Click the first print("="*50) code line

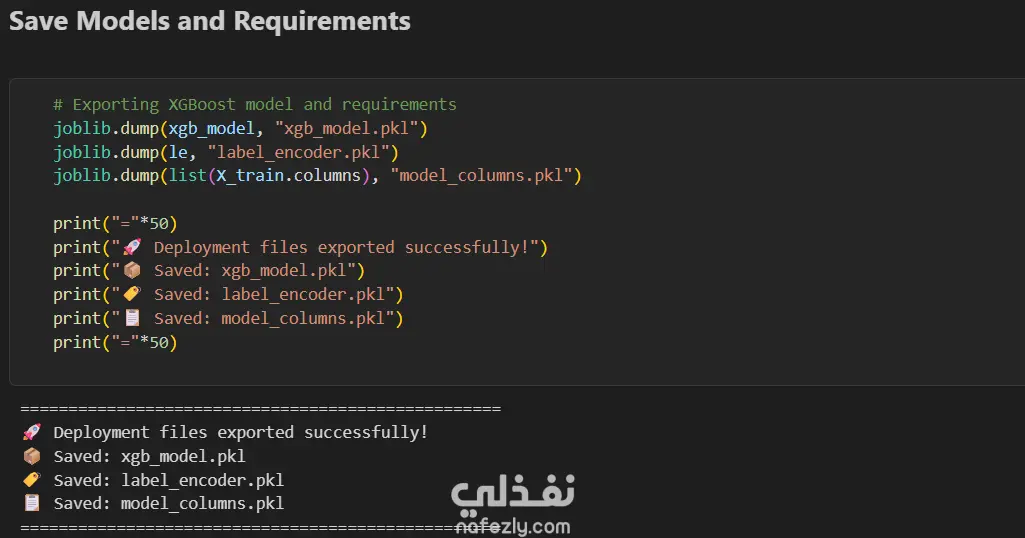click(x=115, y=224)
